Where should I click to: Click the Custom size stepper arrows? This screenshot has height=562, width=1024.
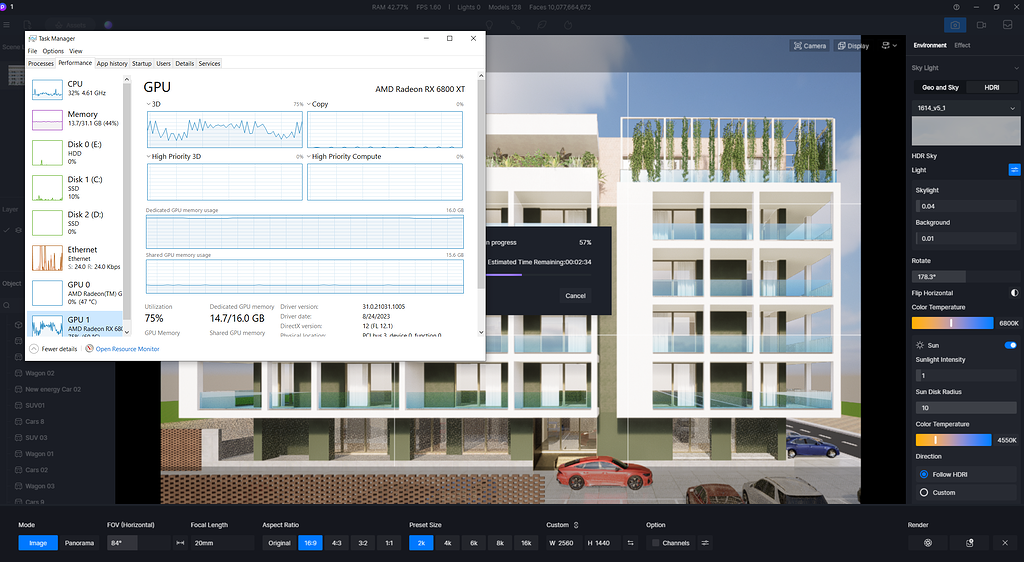coord(576,525)
